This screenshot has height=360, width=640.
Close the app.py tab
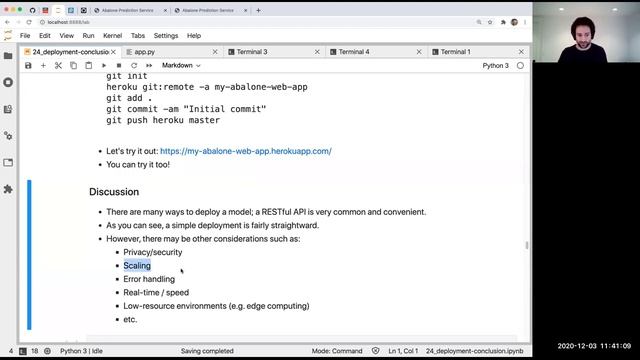point(215,52)
